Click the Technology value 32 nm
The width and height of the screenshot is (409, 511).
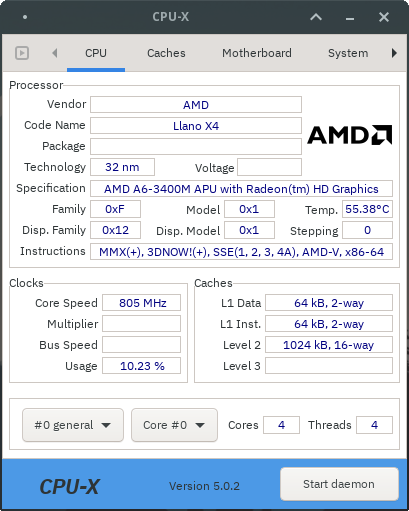(x=122, y=167)
